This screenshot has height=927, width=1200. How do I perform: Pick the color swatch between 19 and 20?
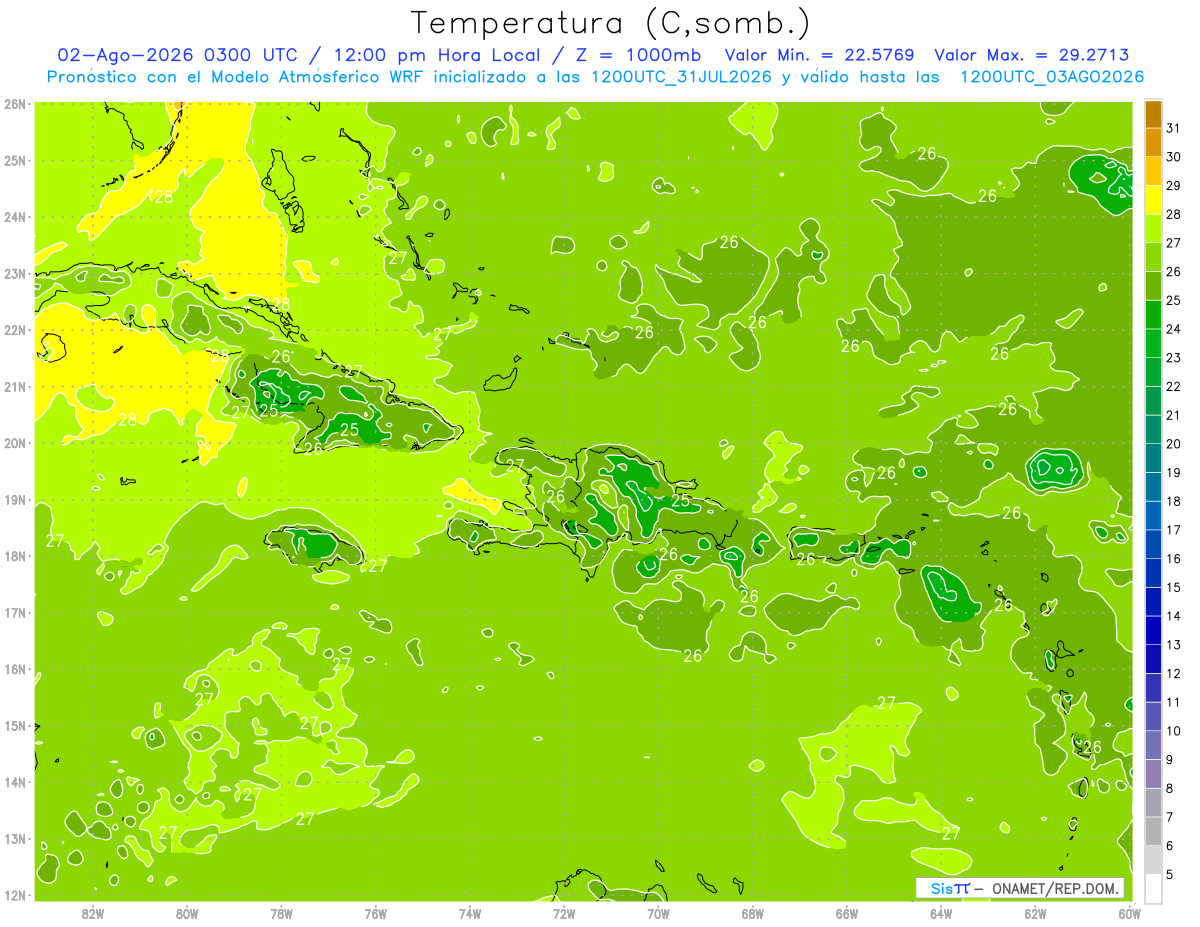(1153, 458)
